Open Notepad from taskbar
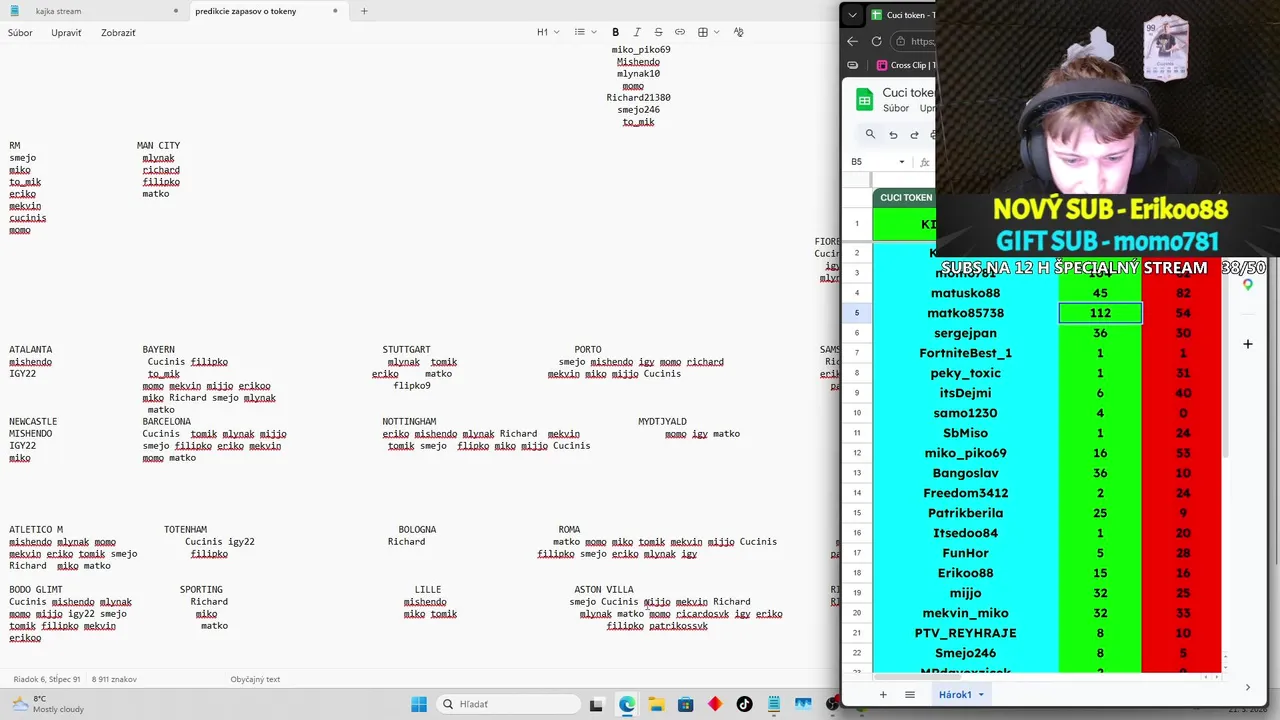 click(774, 704)
